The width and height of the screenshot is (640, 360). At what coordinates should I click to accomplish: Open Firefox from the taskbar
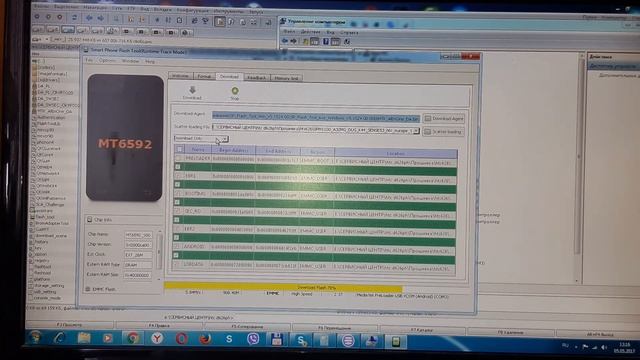click(x=205, y=339)
